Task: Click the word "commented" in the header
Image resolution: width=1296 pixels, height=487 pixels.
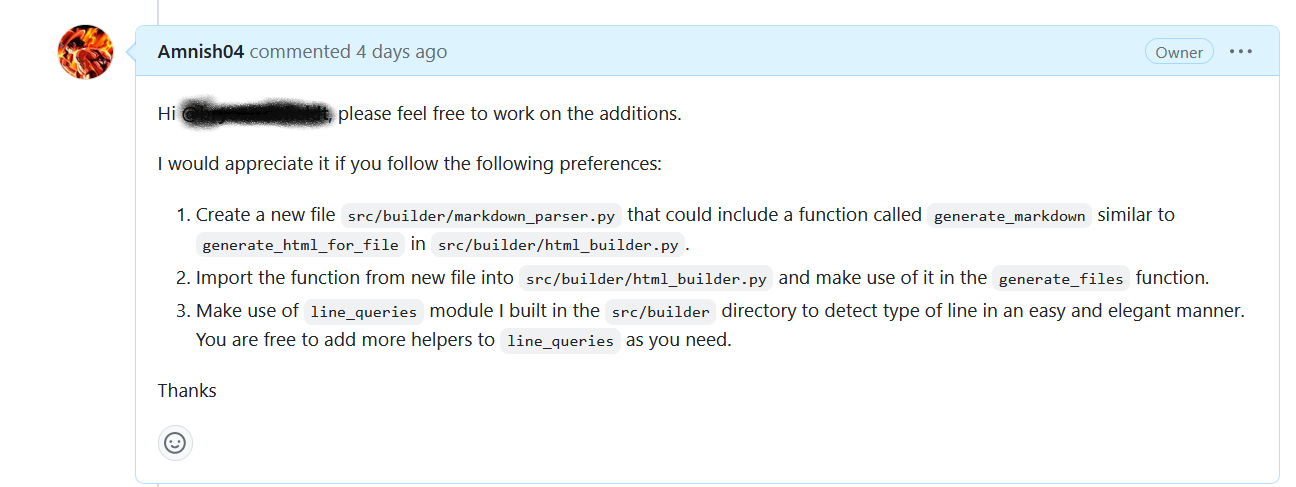Action: coord(300,52)
